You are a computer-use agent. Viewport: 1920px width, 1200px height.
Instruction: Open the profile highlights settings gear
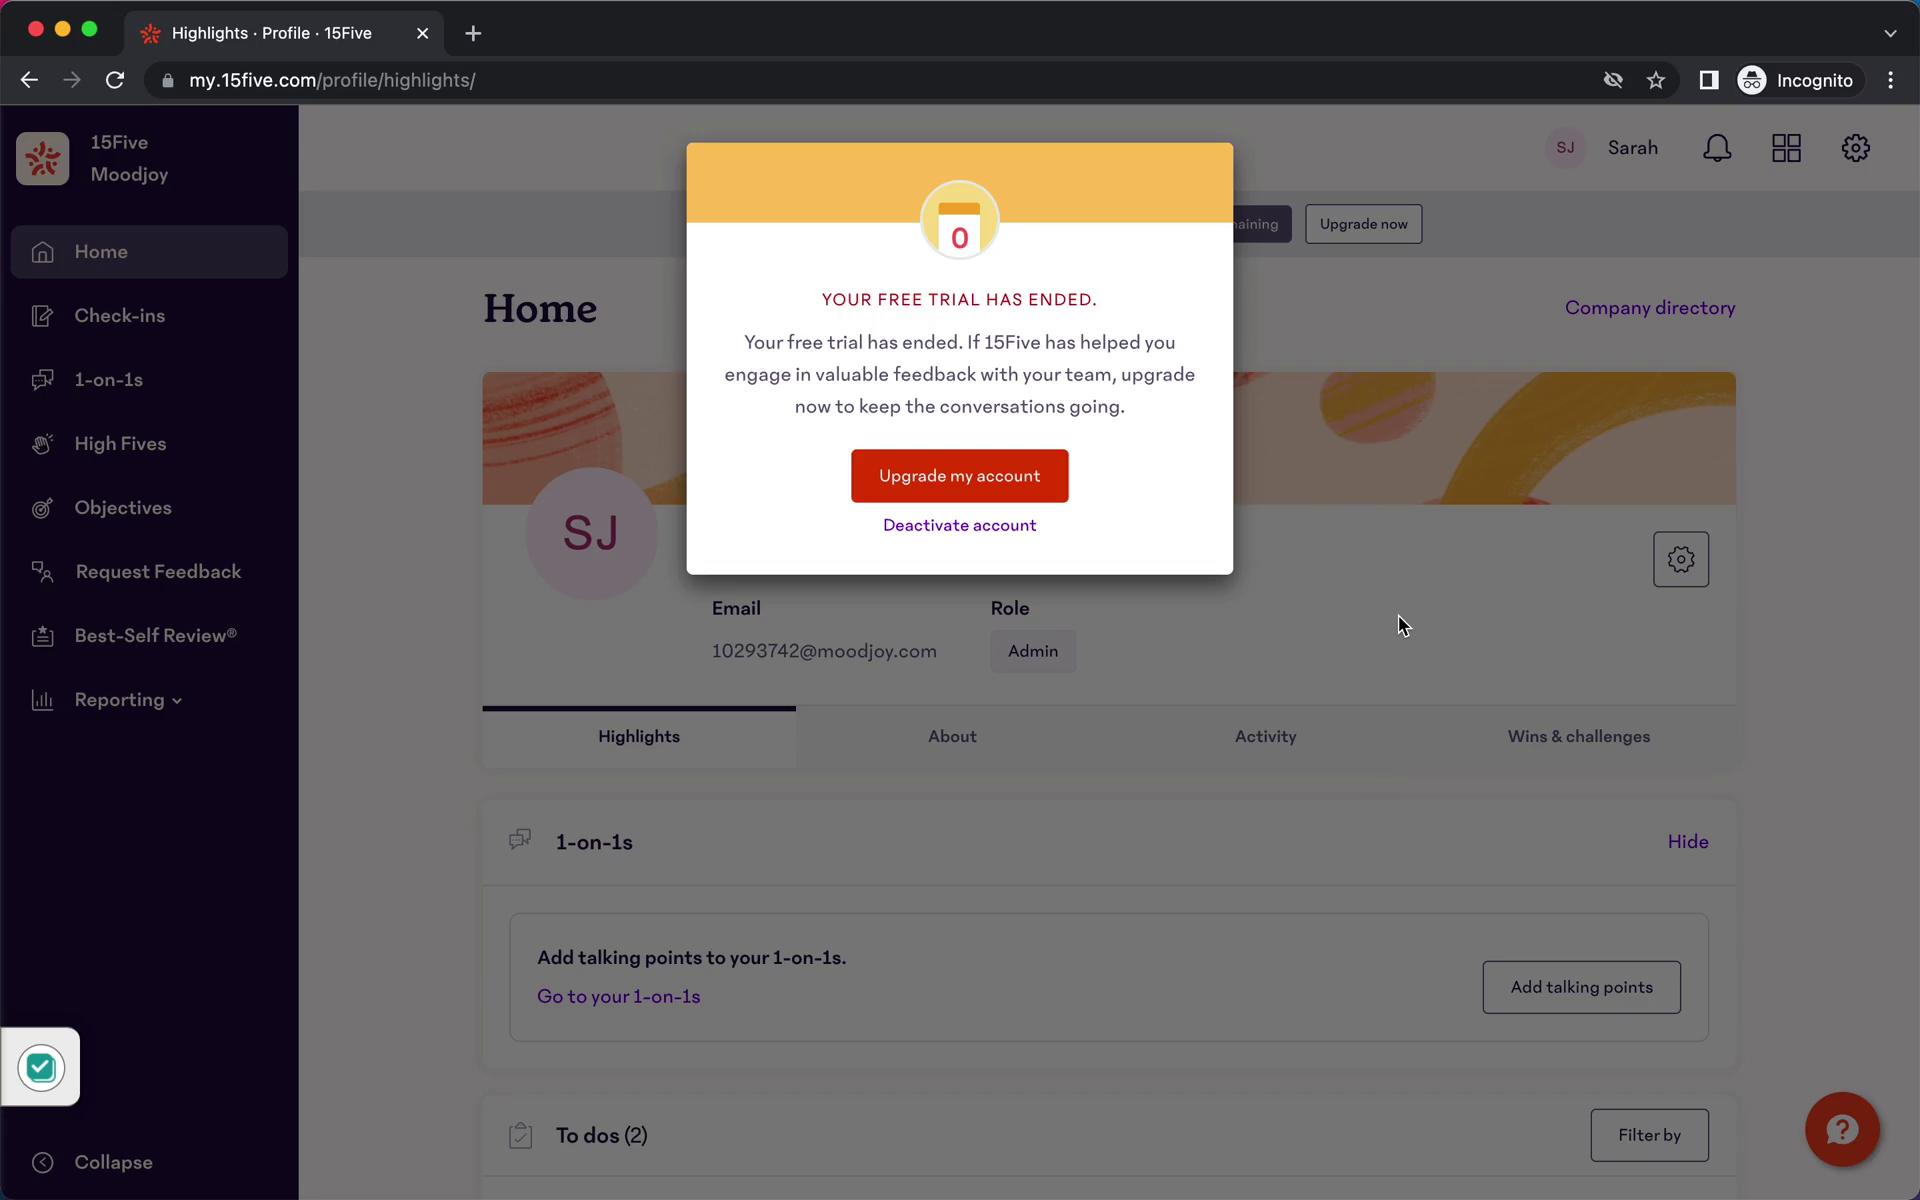pyautogui.click(x=1679, y=559)
